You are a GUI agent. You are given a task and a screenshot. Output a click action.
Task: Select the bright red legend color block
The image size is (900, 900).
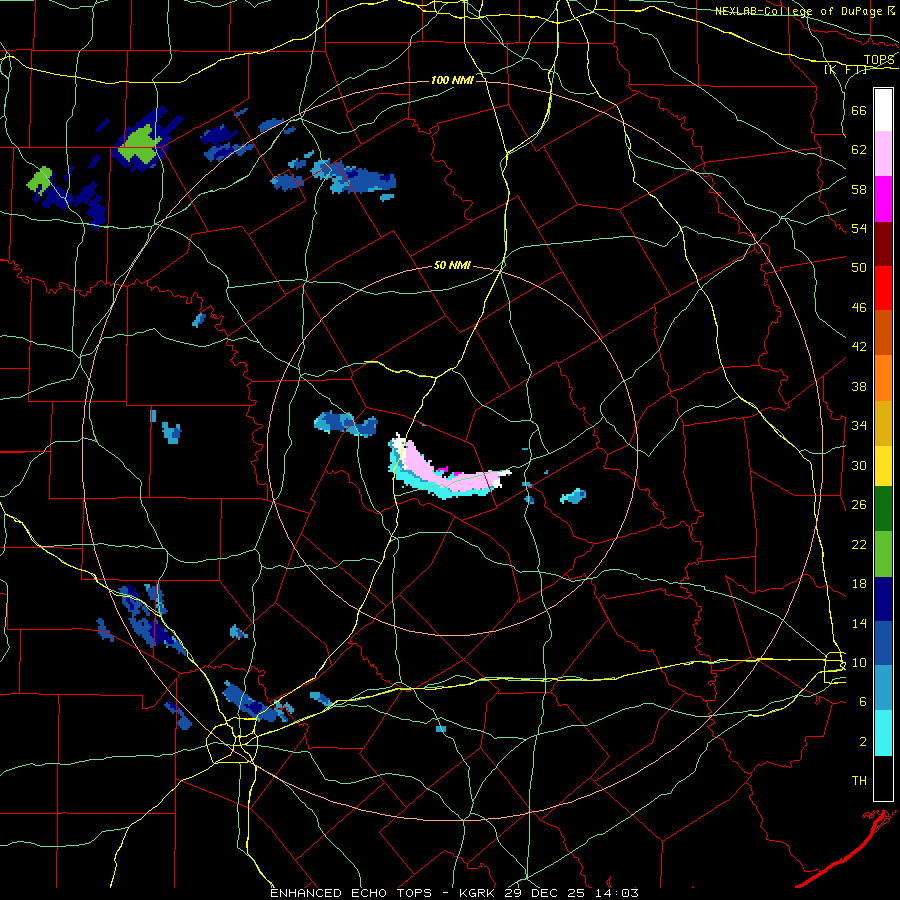point(883,288)
